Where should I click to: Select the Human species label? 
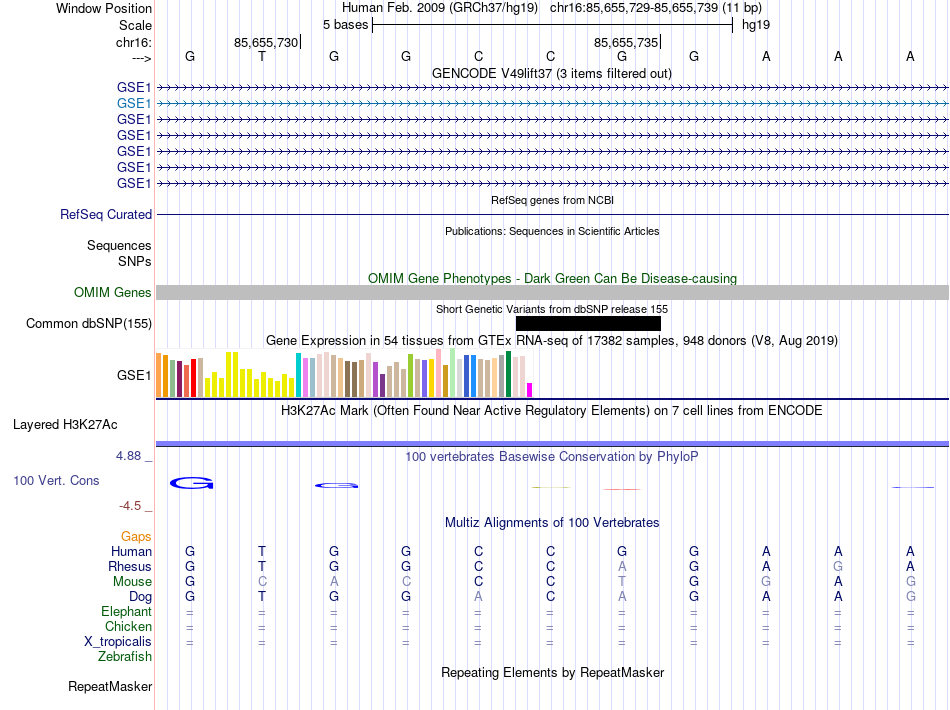click(131, 551)
